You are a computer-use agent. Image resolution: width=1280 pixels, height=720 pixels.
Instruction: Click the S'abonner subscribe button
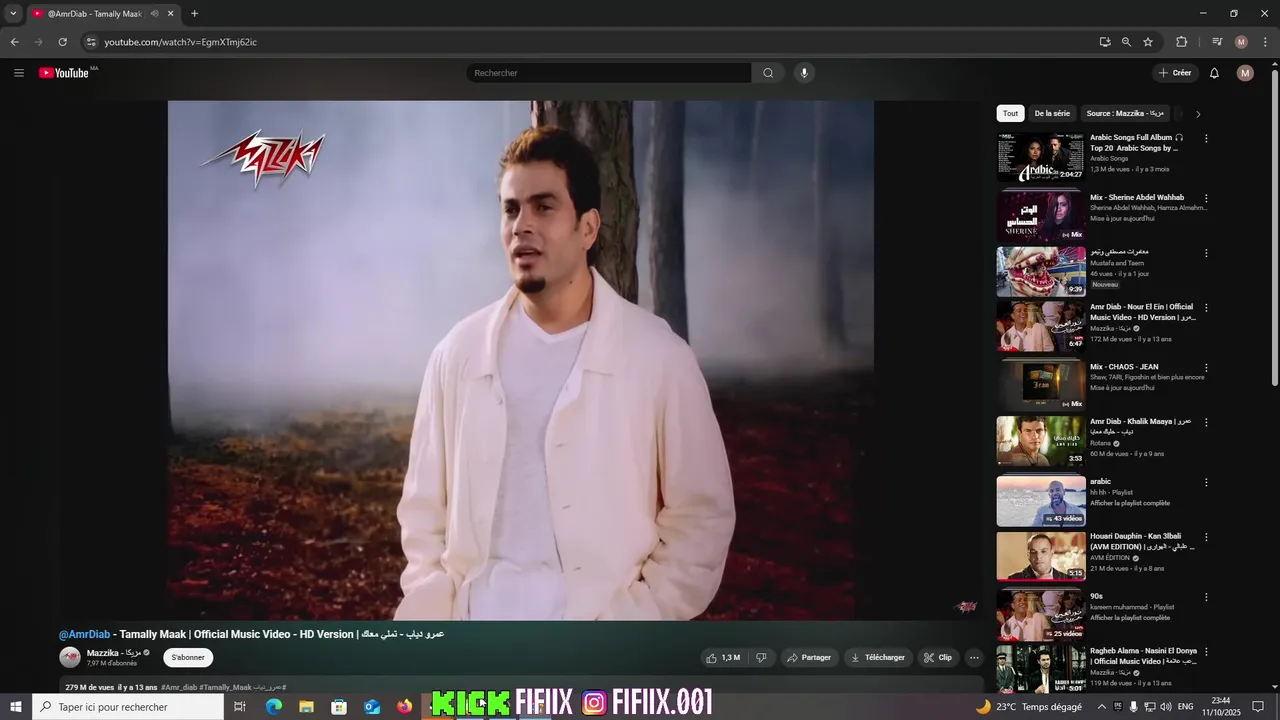(188, 657)
